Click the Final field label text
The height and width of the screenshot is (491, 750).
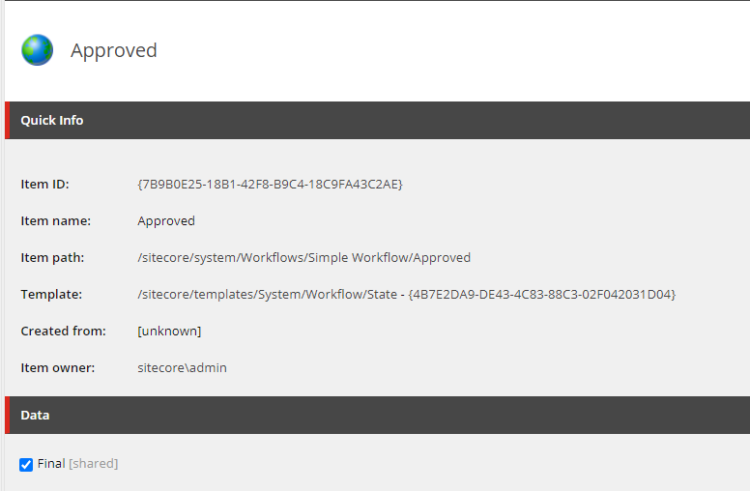51,464
